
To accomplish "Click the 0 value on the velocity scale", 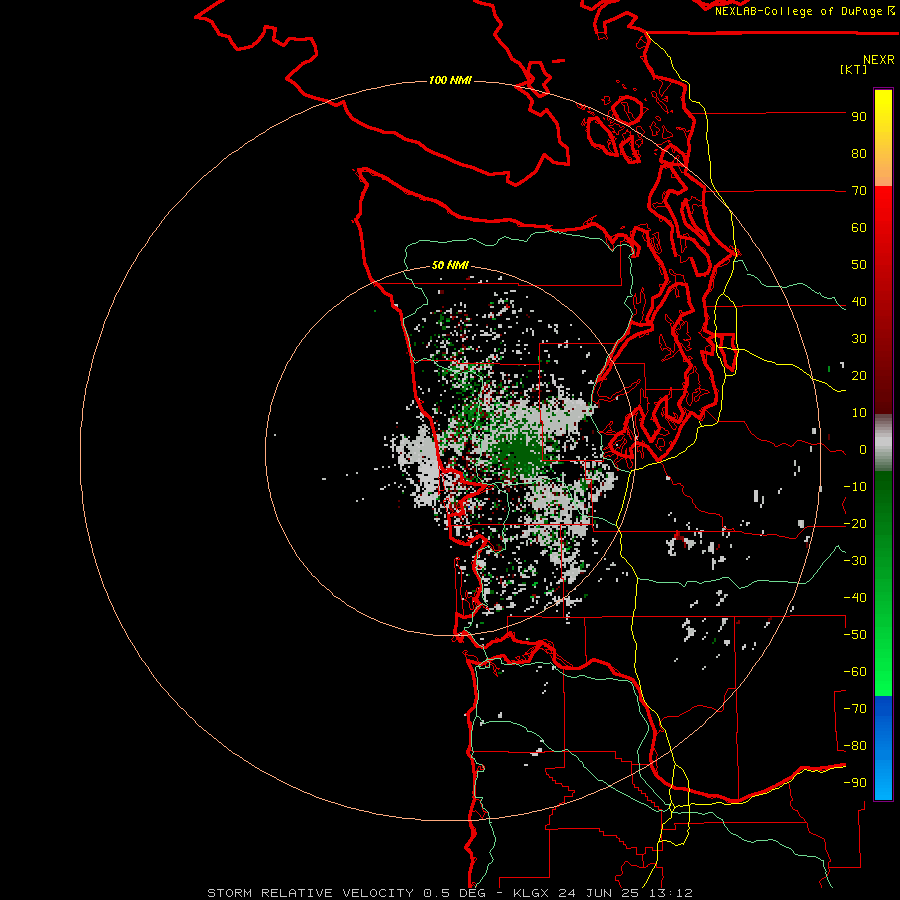I will [x=863, y=450].
